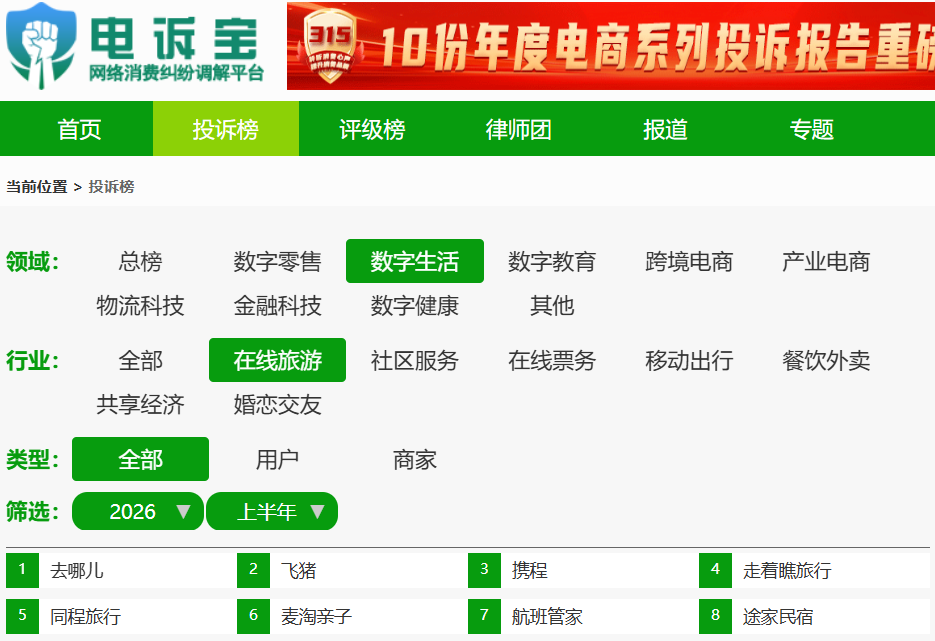Choose 共享经济 in the 行业 filter
935x641 pixels.
pos(140,404)
